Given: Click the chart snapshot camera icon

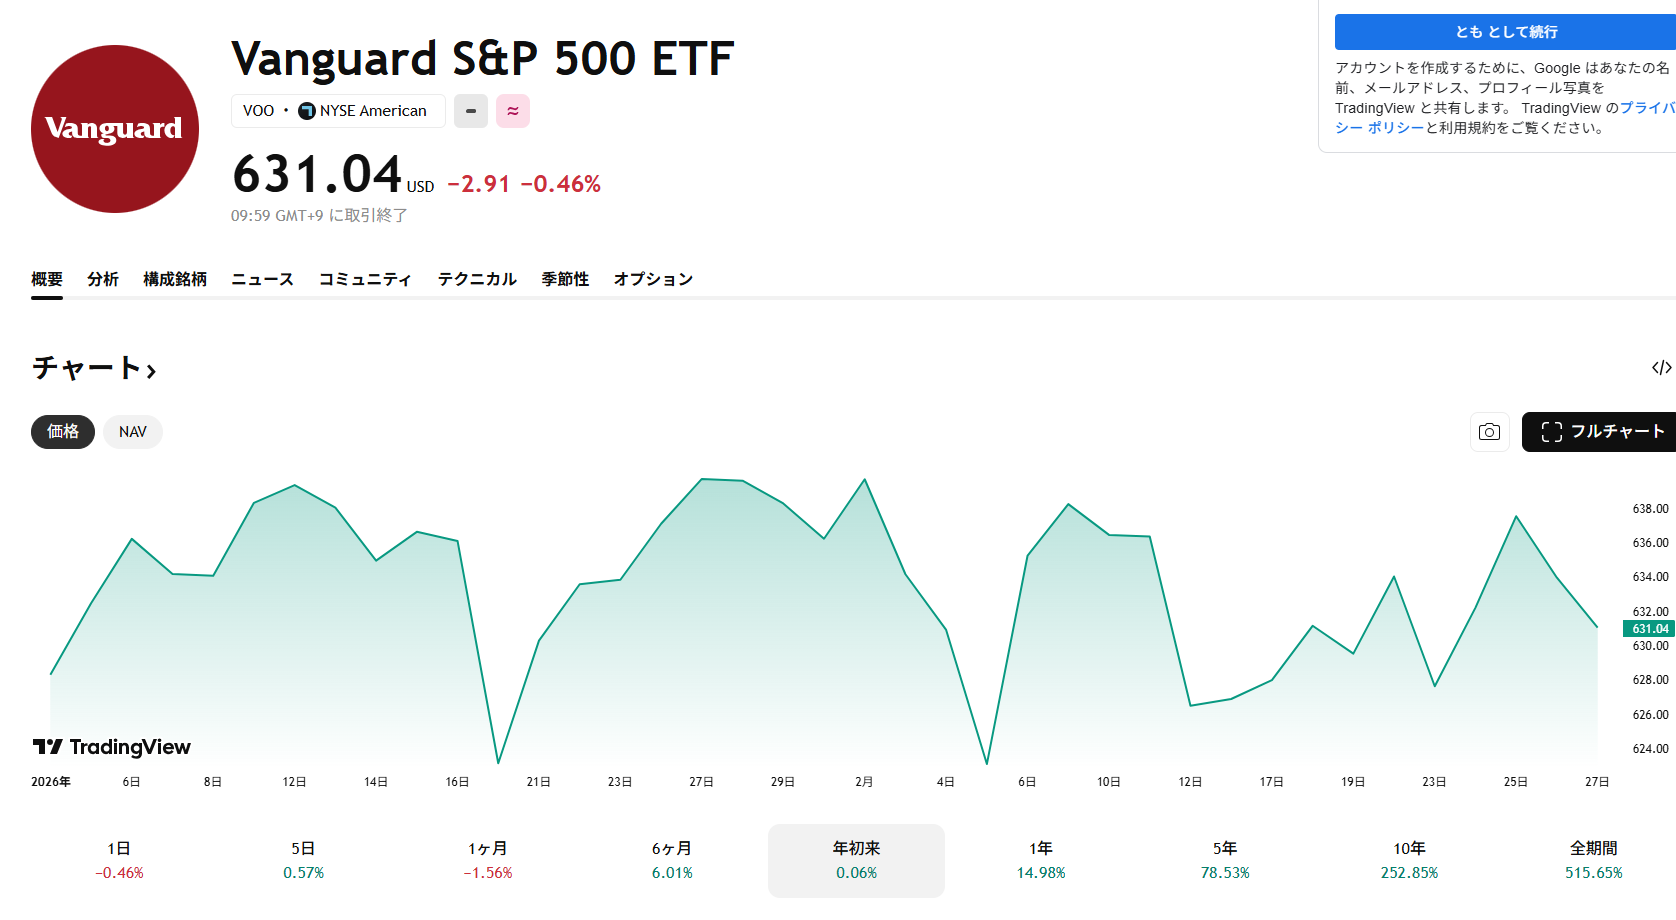Looking at the screenshot, I should (1489, 432).
